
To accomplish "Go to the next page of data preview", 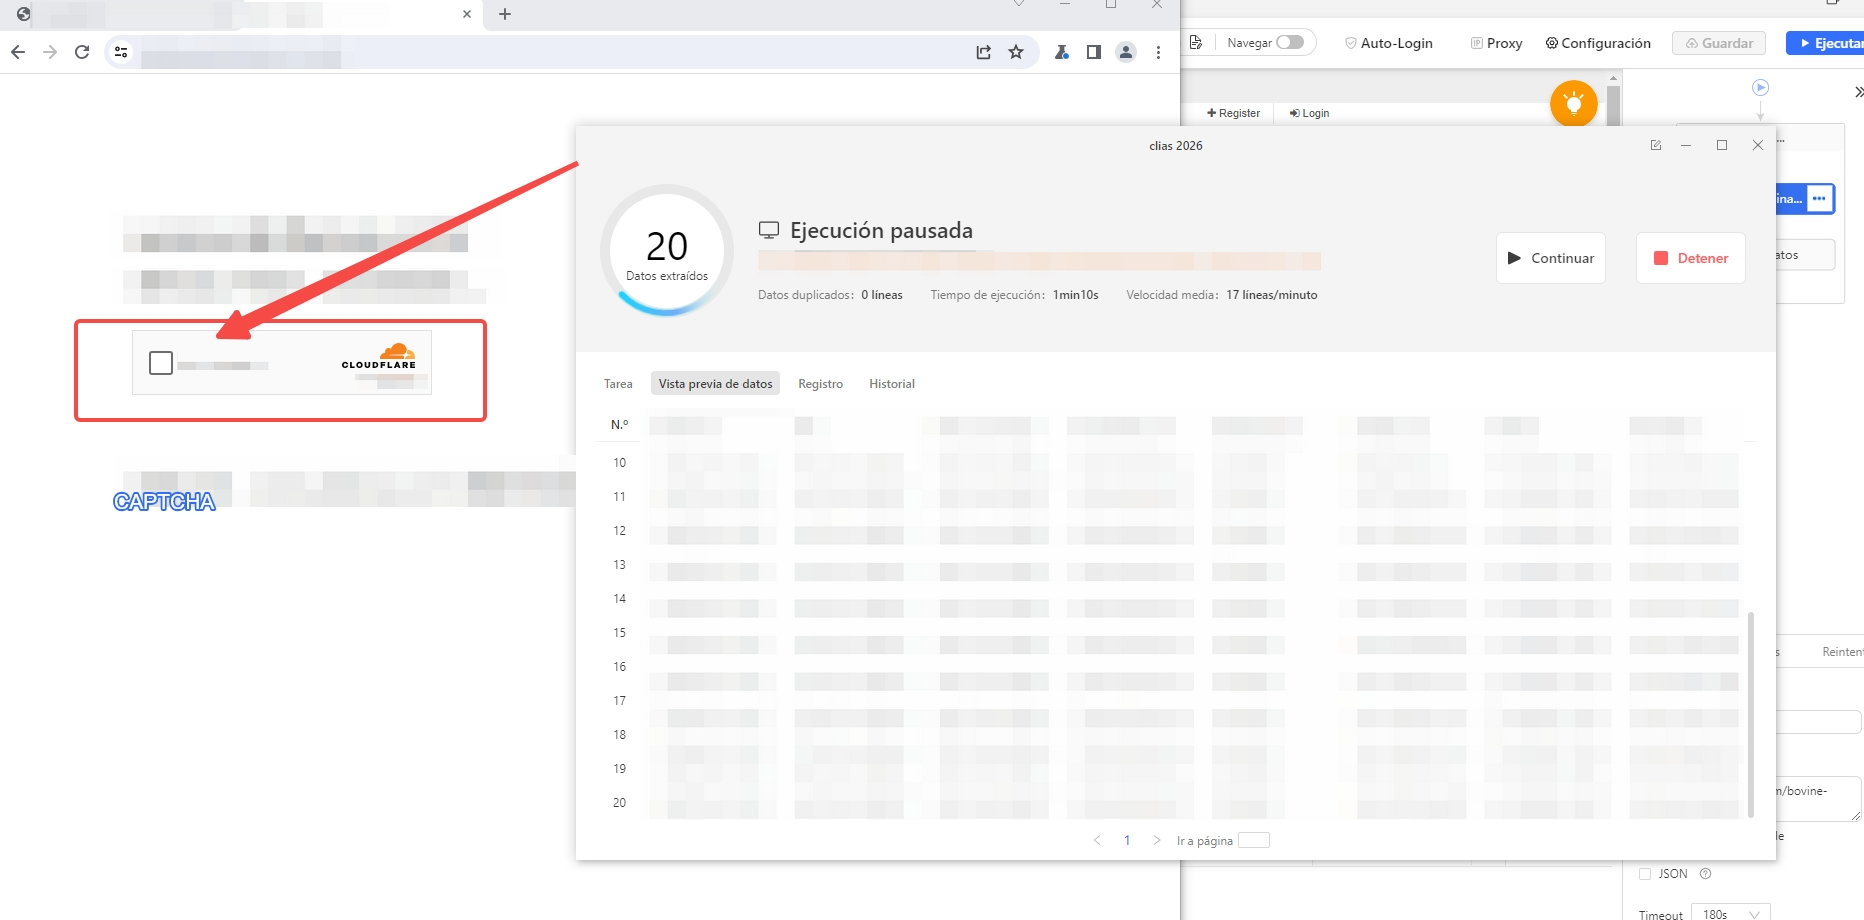I will pyautogui.click(x=1157, y=840).
